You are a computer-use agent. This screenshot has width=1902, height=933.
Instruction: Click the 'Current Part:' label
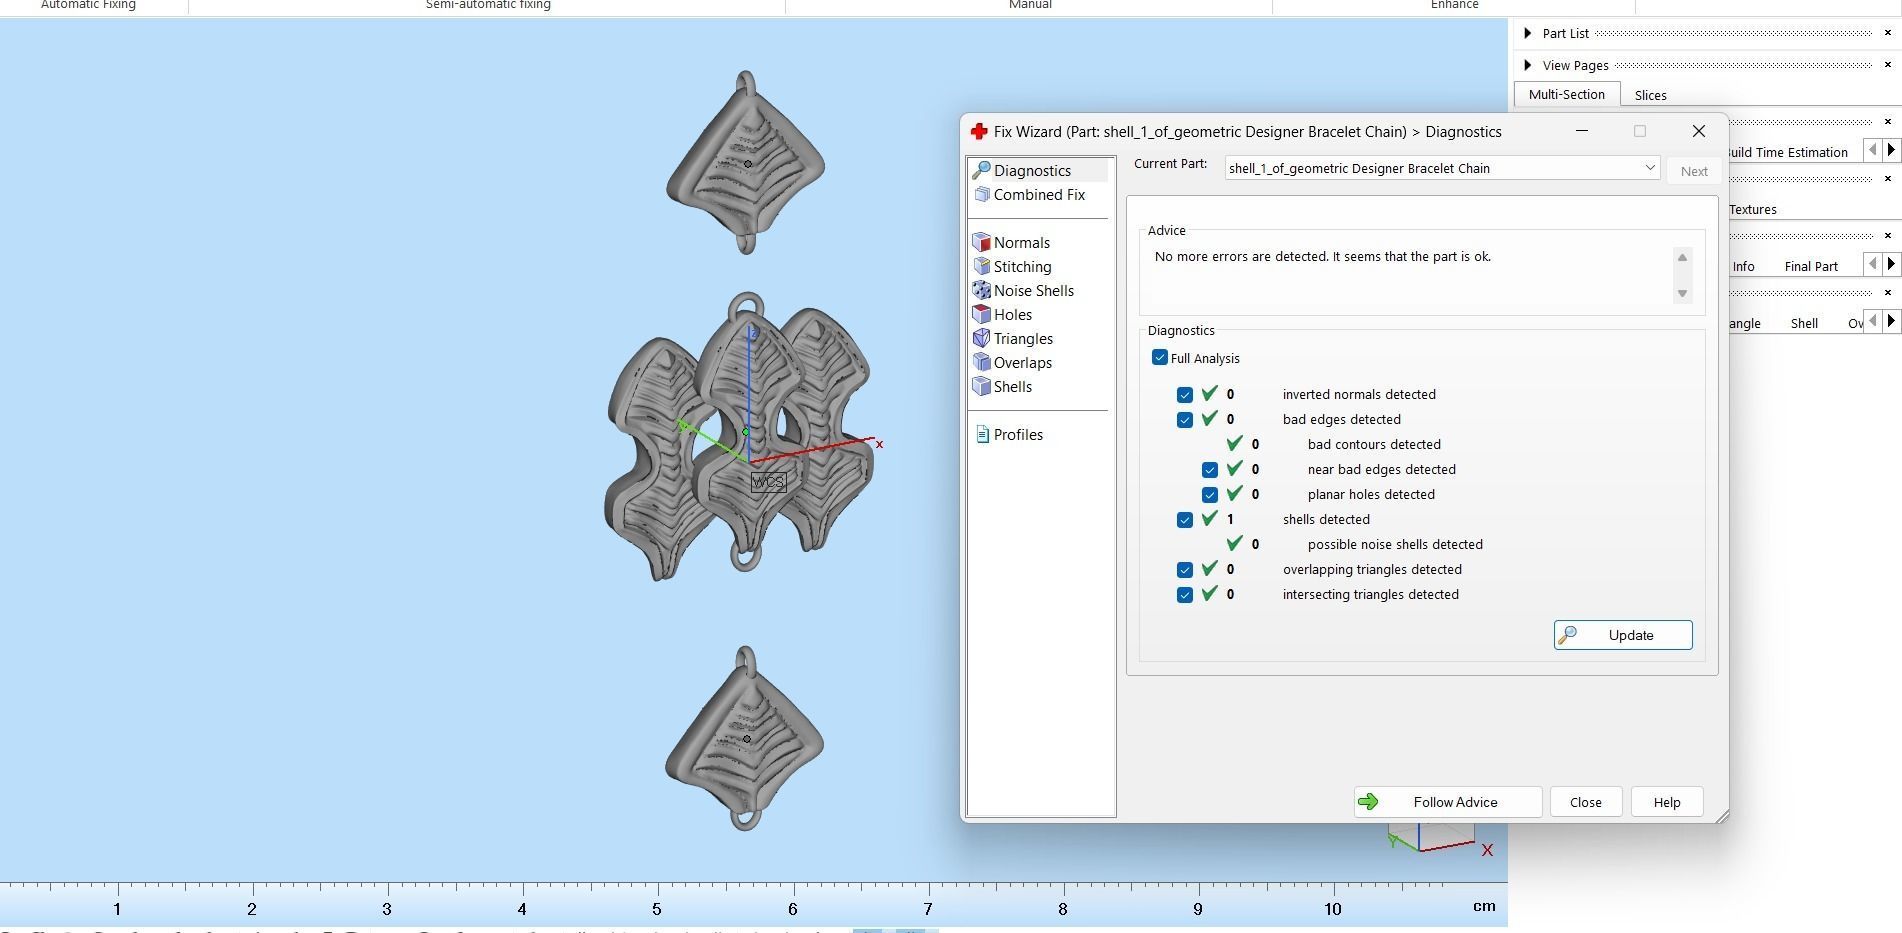[1170, 164]
